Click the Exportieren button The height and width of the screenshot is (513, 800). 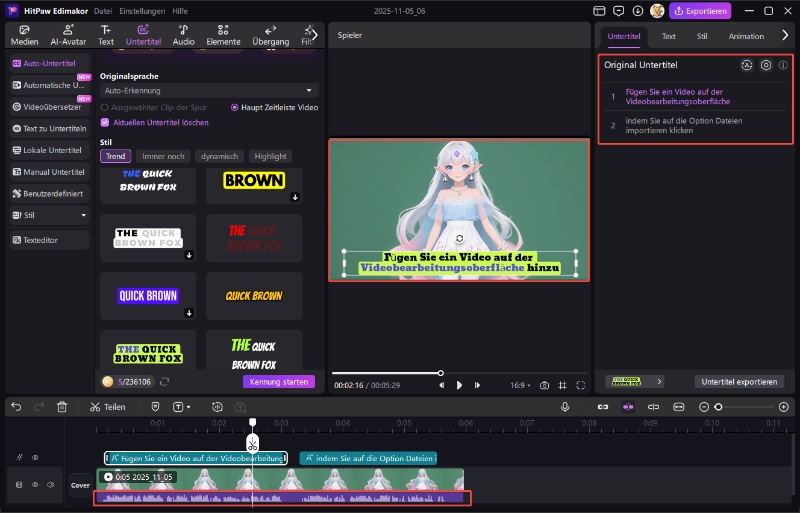[700, 11]
